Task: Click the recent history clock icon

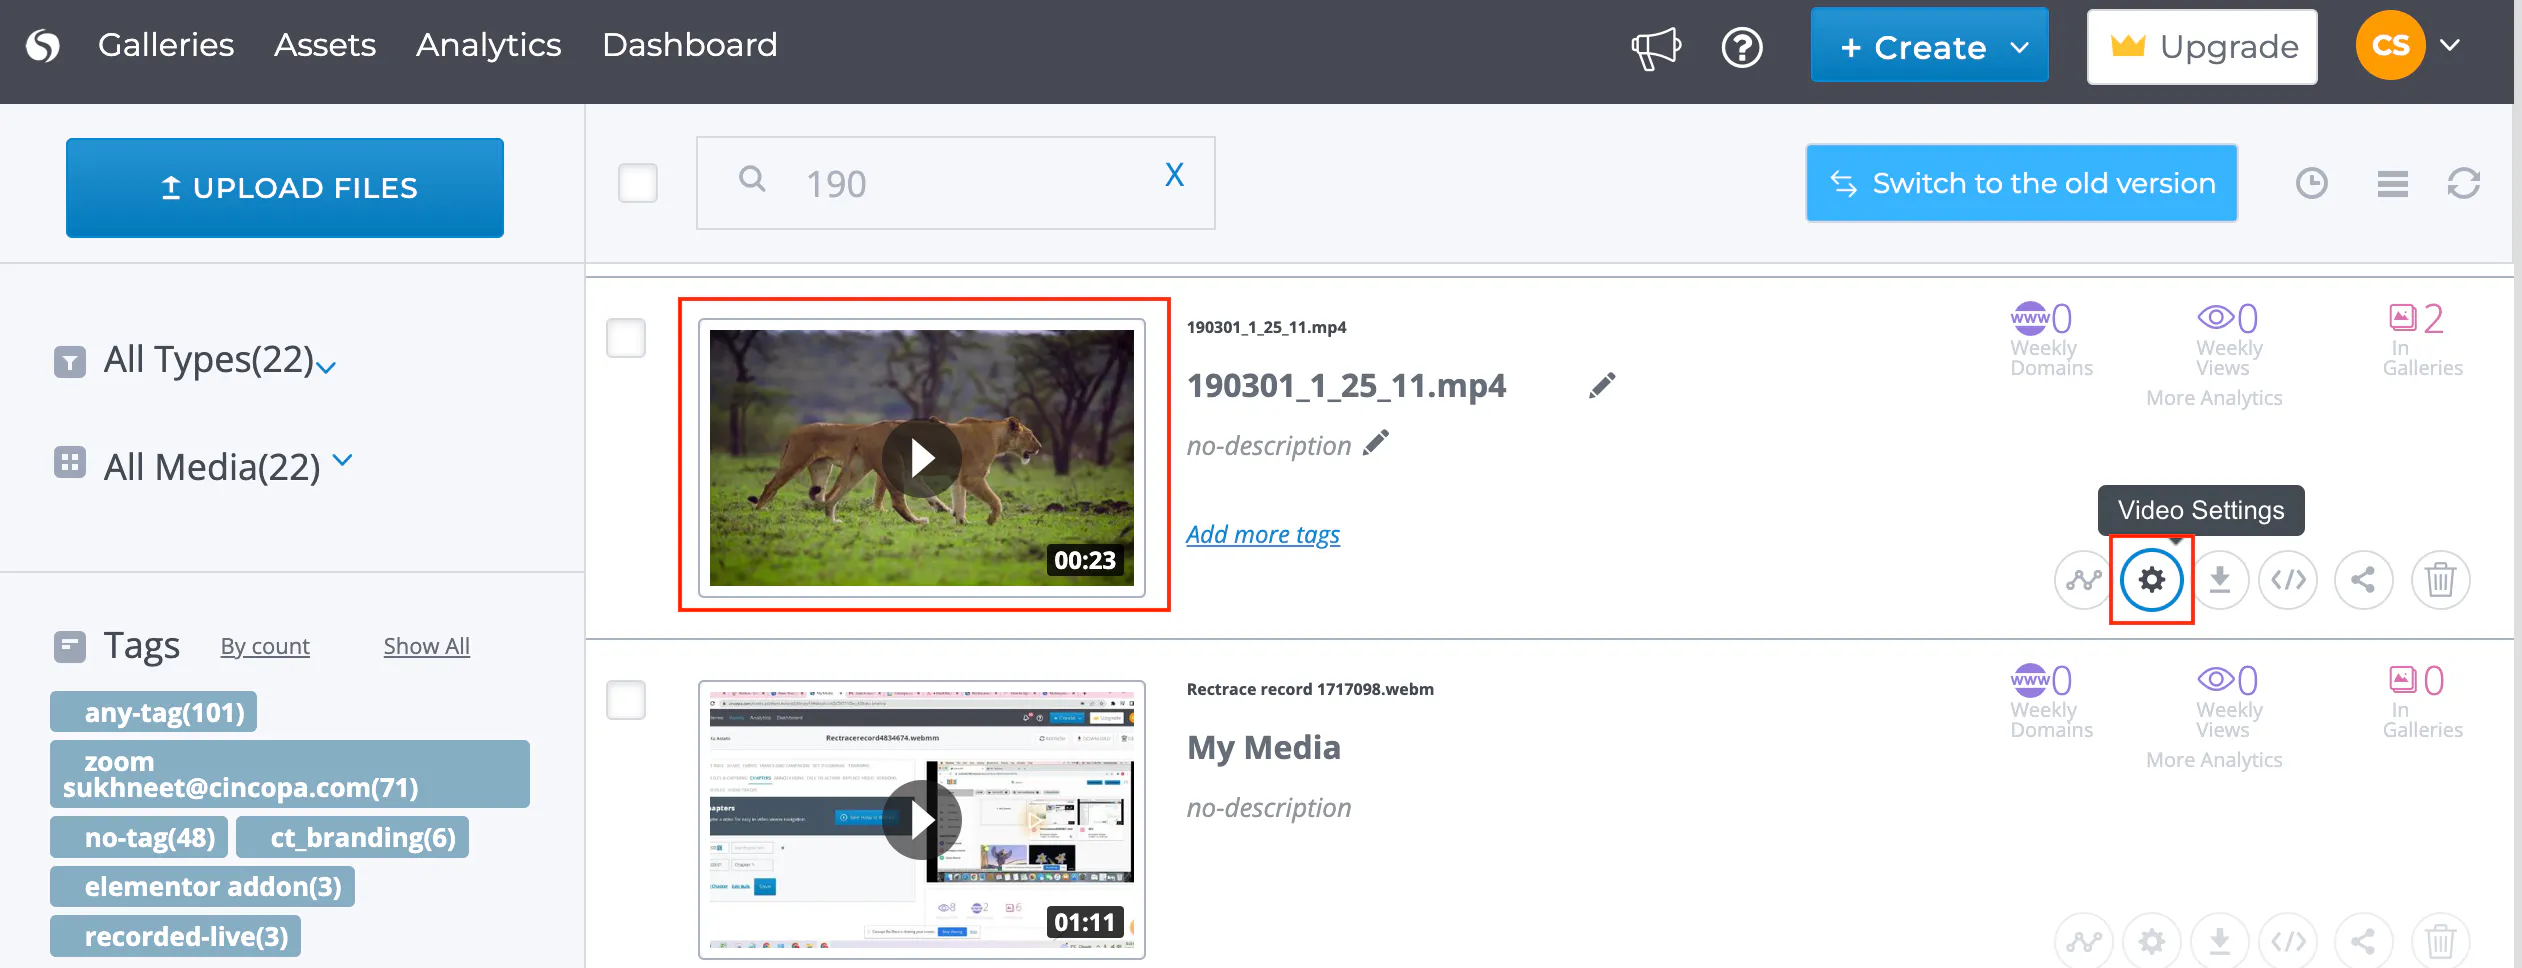Action: (x=2311, y=183)
